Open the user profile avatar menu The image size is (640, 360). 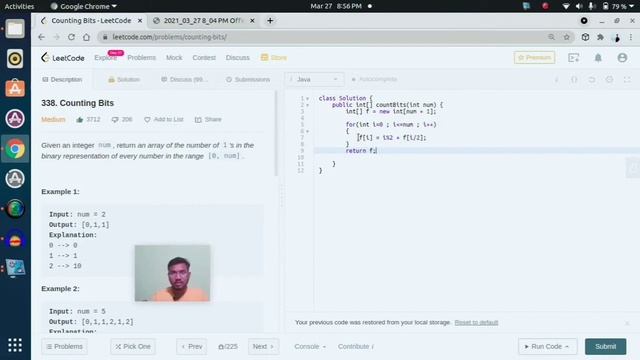coord(622,58)
